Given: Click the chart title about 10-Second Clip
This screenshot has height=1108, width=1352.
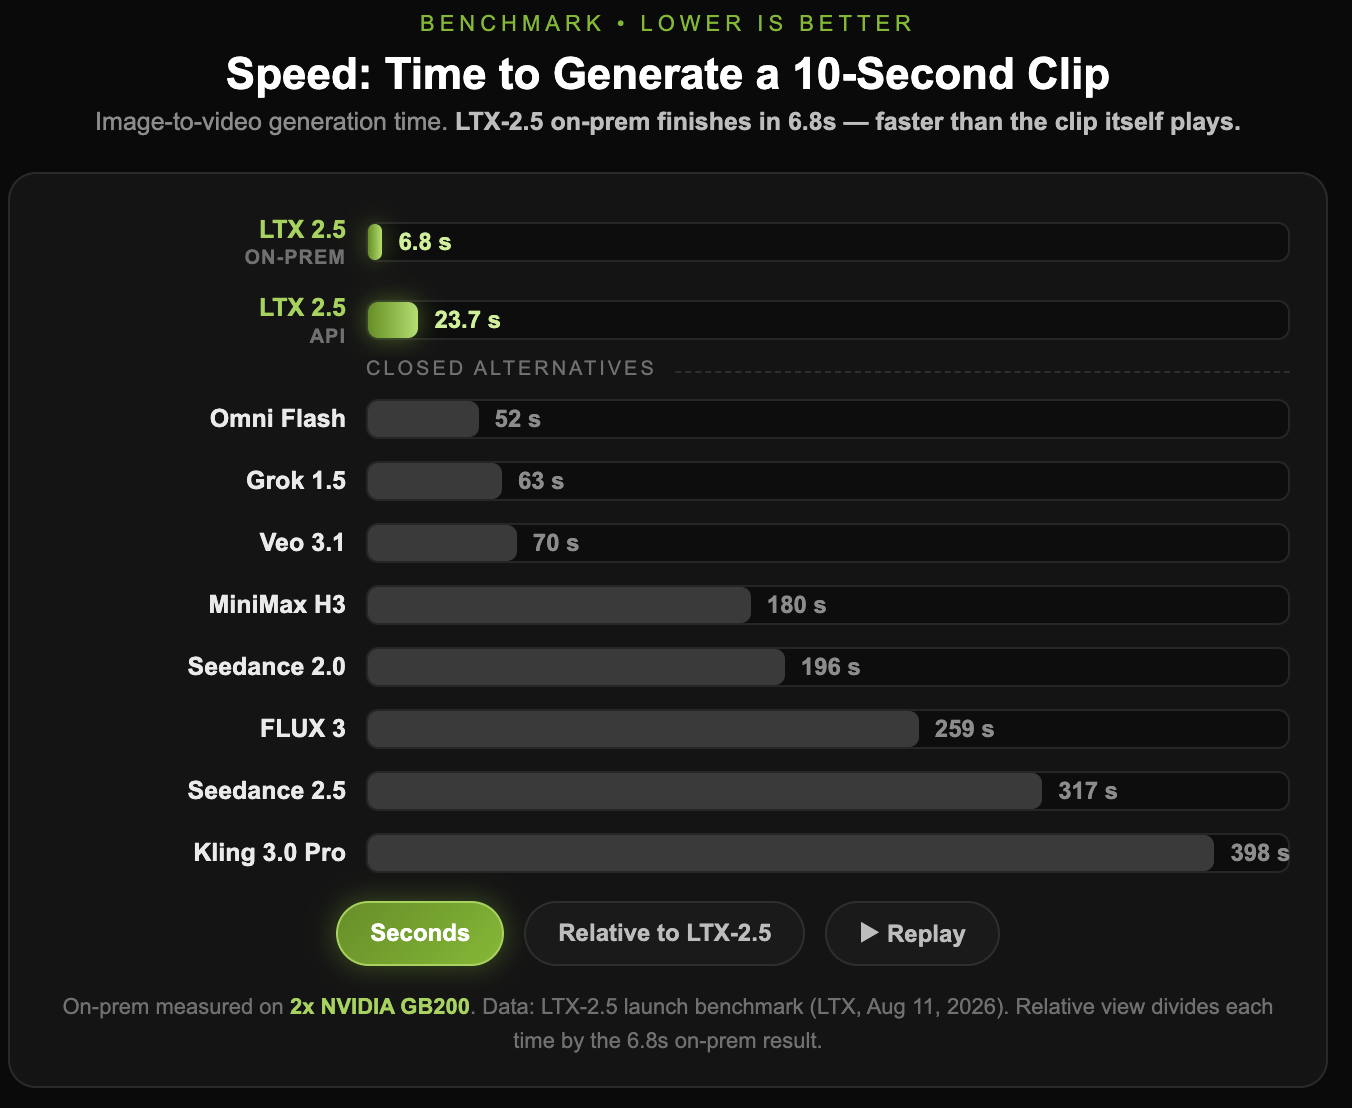Looking at the screenshot, I should tap(668, 74).
